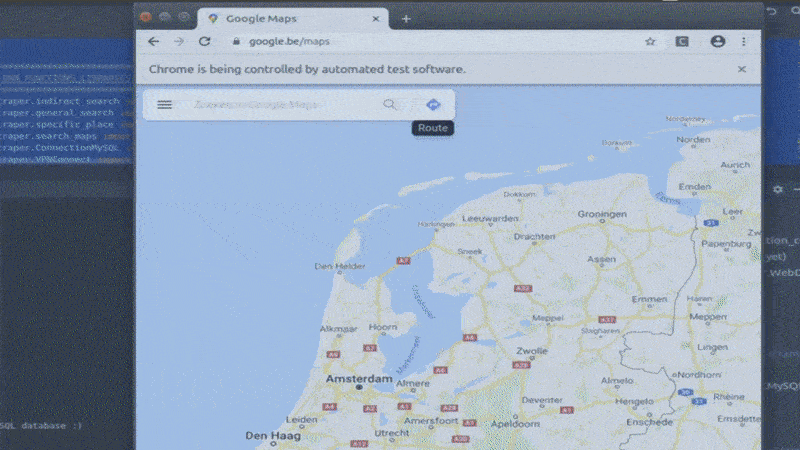Click the Nordhorn label on the map
Viewport: 800px width, 450px height.
pyautogui.click(x=699, y=374)
